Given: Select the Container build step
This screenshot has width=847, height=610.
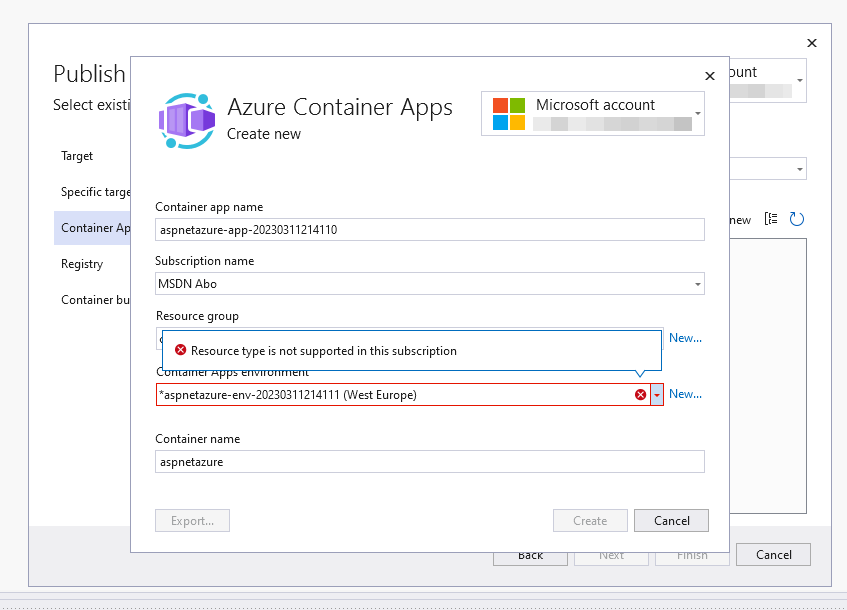Looking at the screenshot, I should (x=96, y=300).
